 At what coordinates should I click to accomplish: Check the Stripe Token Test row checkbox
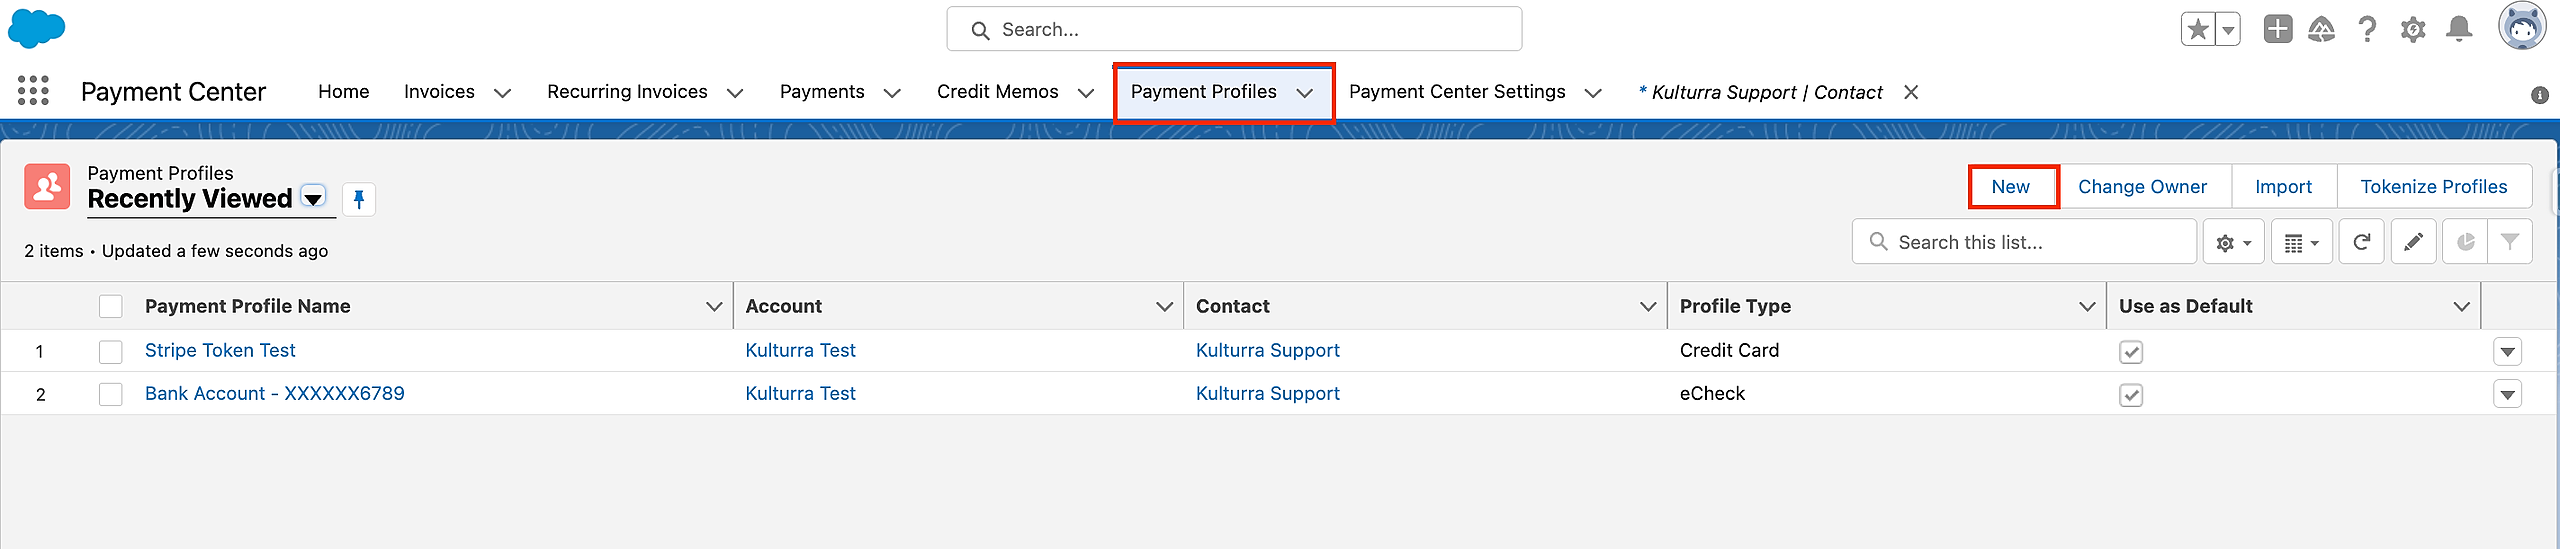tap(111, 351)
